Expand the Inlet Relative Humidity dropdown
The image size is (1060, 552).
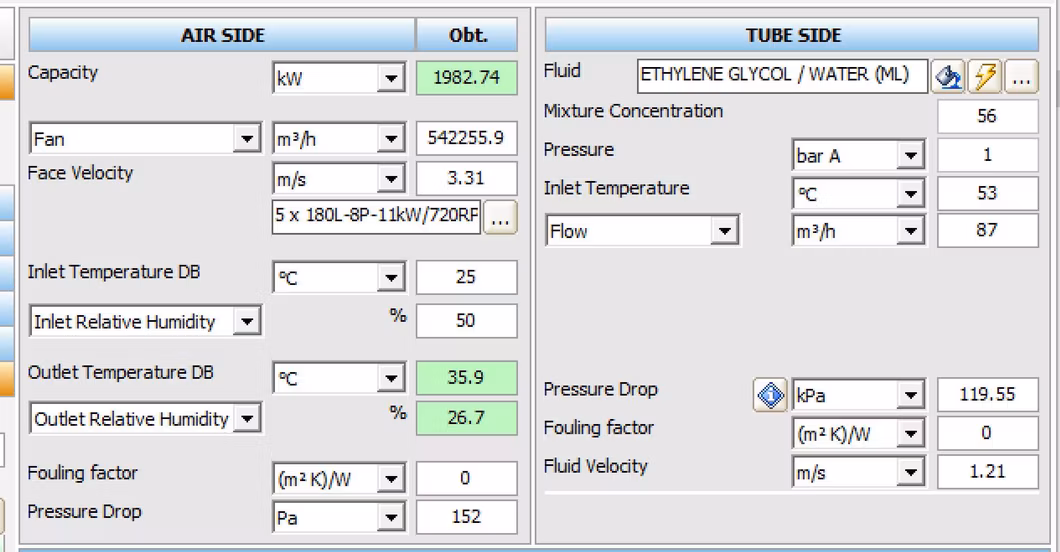tap(247, 322)
